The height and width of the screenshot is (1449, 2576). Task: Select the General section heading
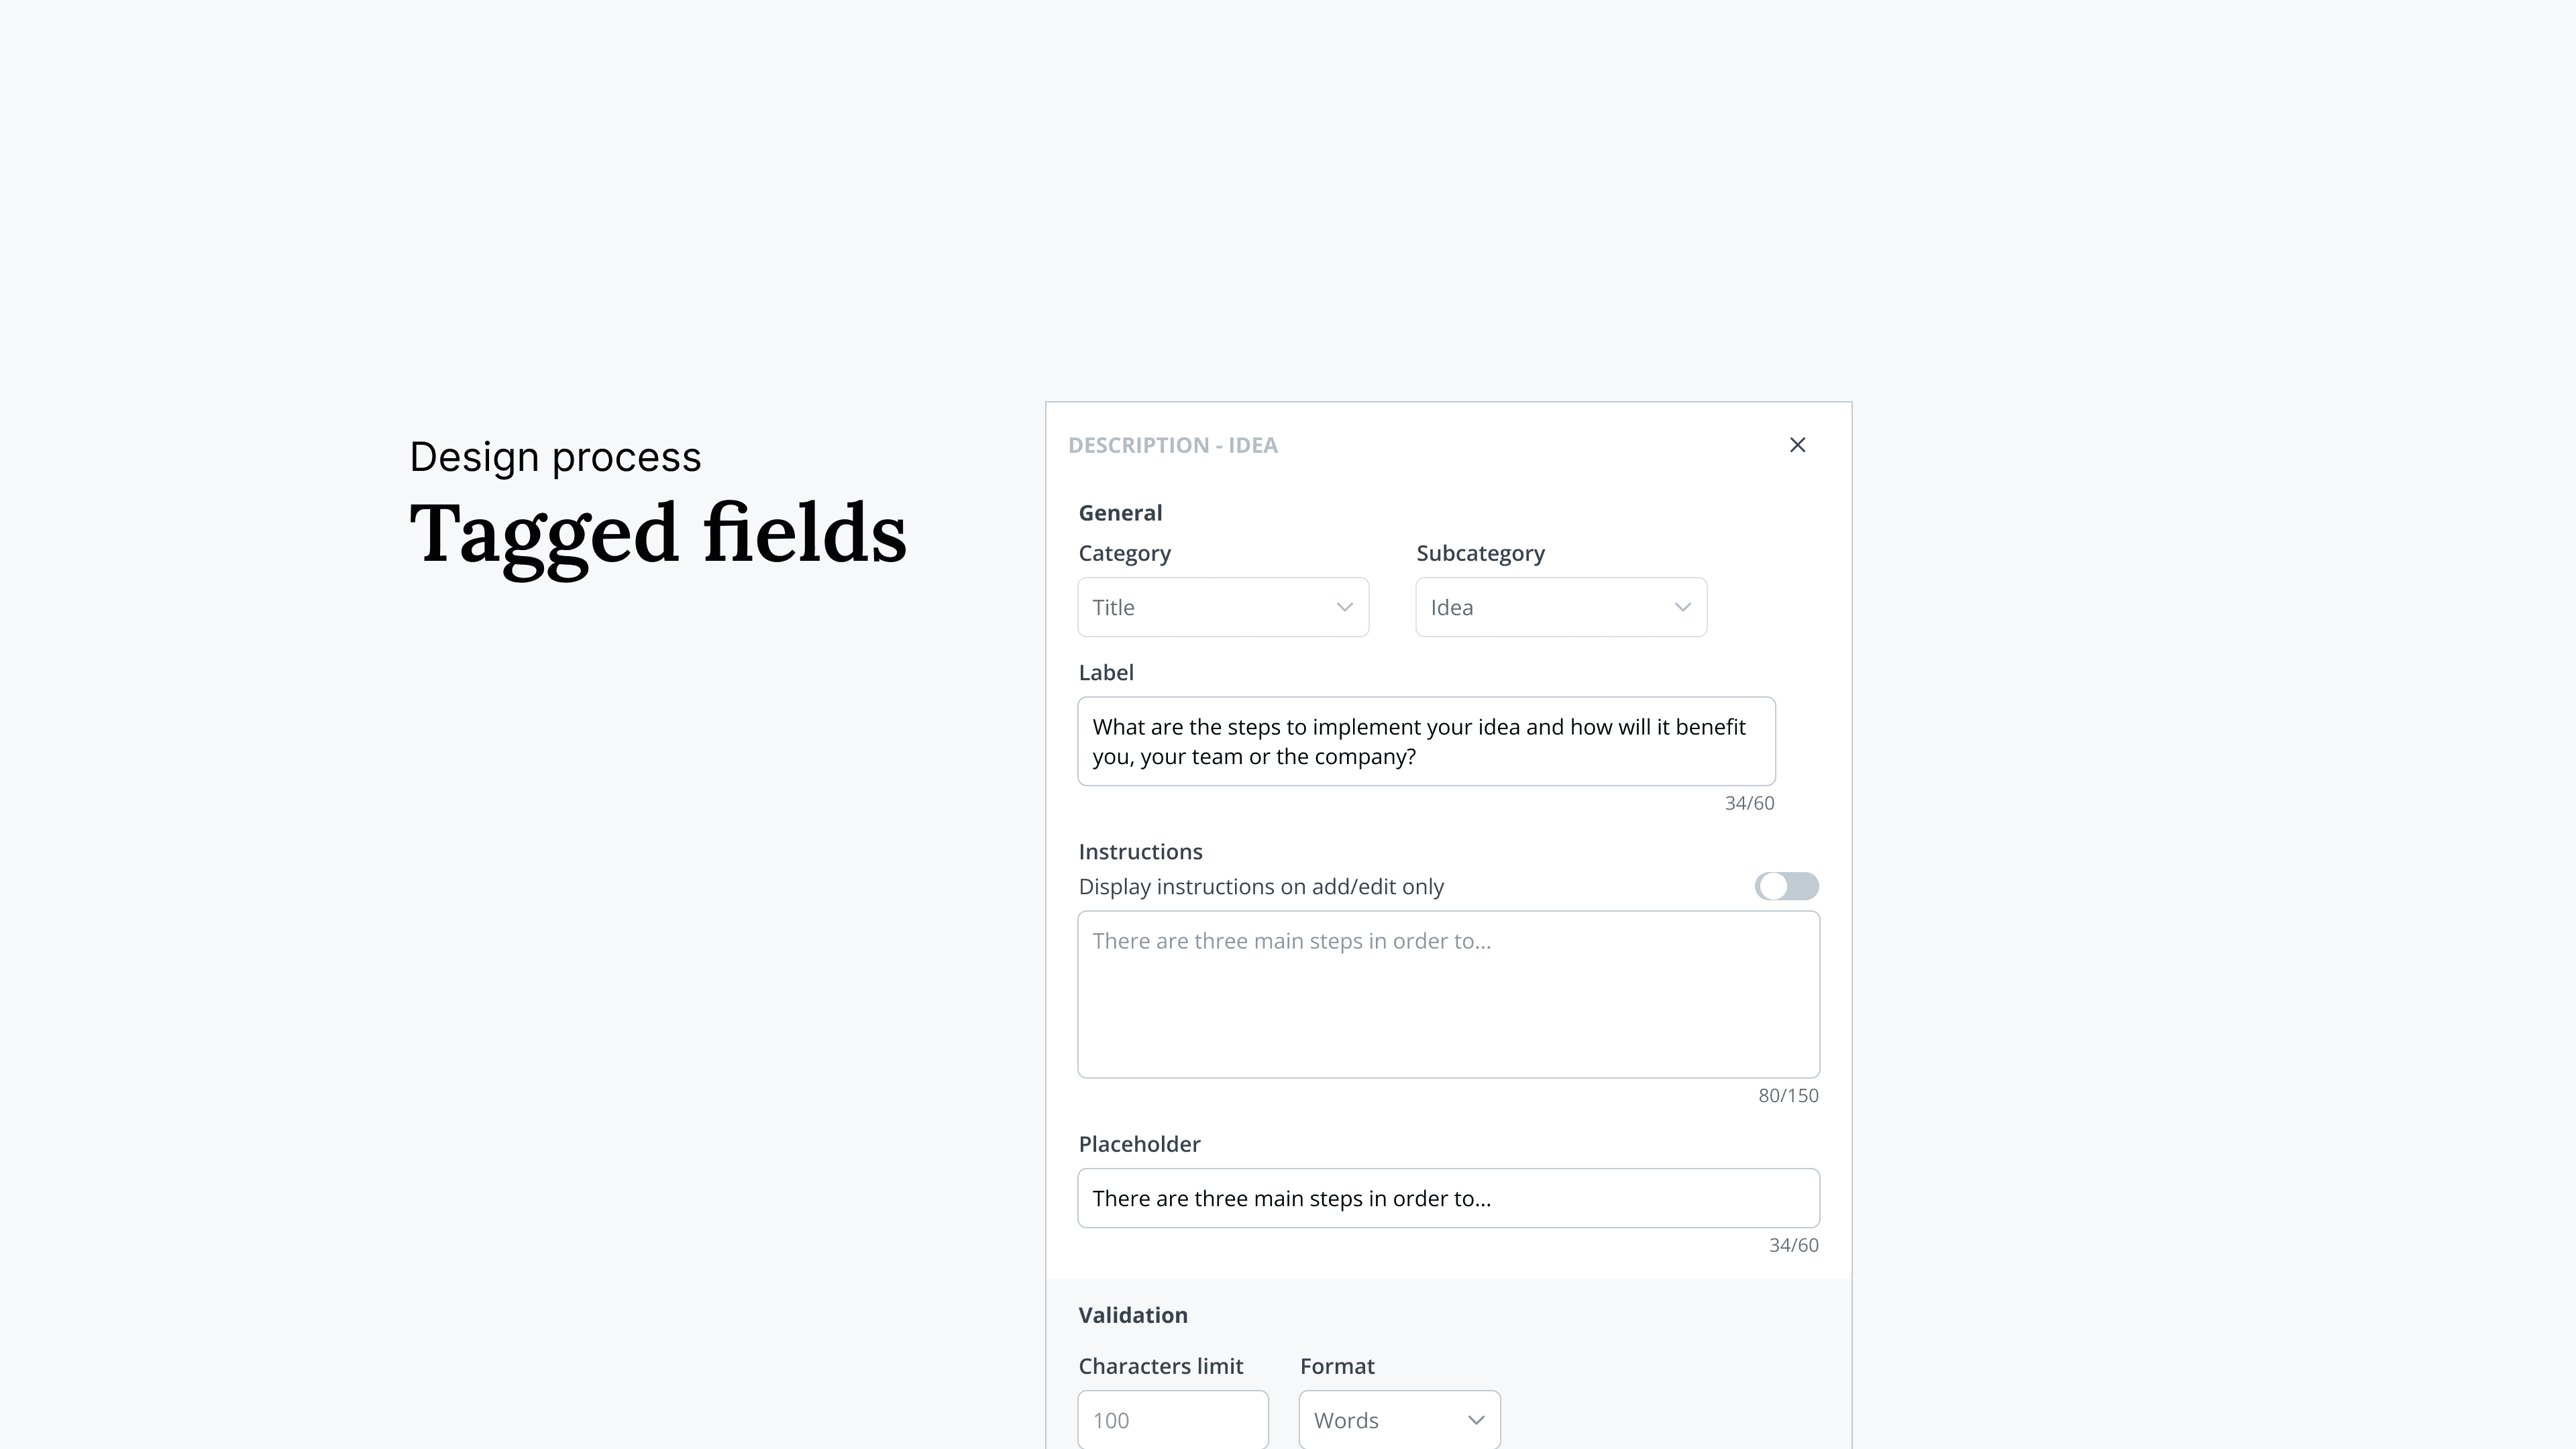(1120, 513)
